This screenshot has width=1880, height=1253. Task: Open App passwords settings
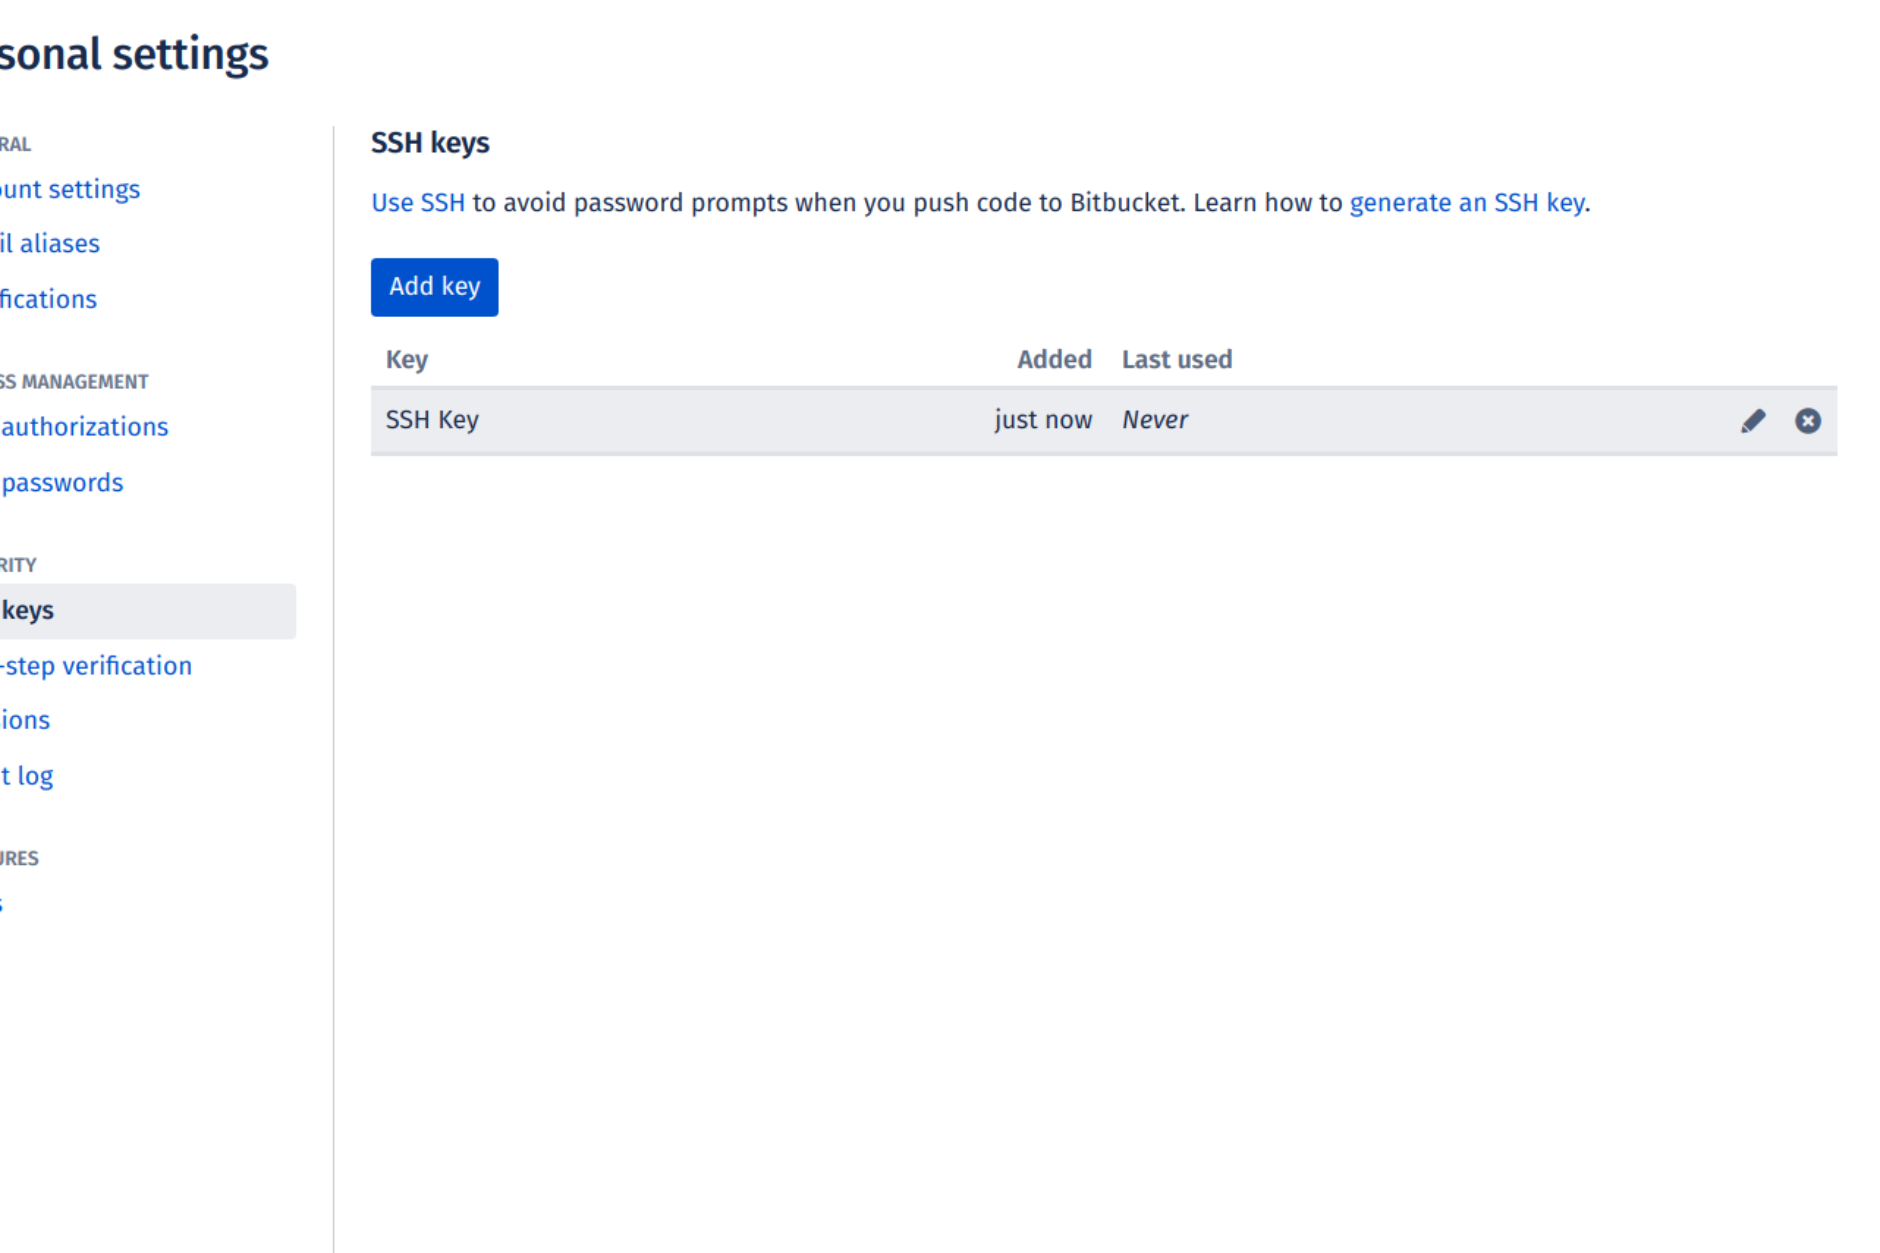point(62,482)
